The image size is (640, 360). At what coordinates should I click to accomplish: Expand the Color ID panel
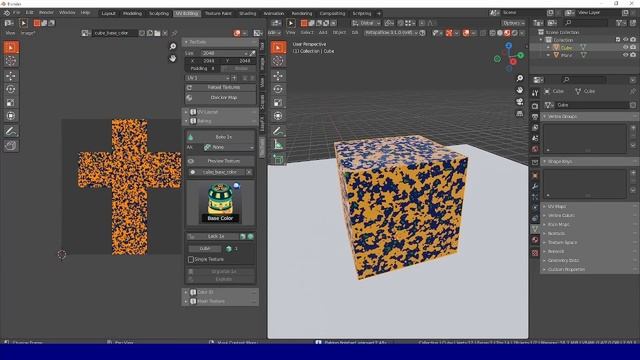220,292
